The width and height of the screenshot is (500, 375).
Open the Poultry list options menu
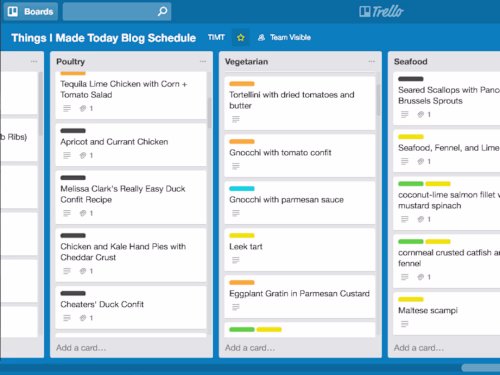click(203, 61)
